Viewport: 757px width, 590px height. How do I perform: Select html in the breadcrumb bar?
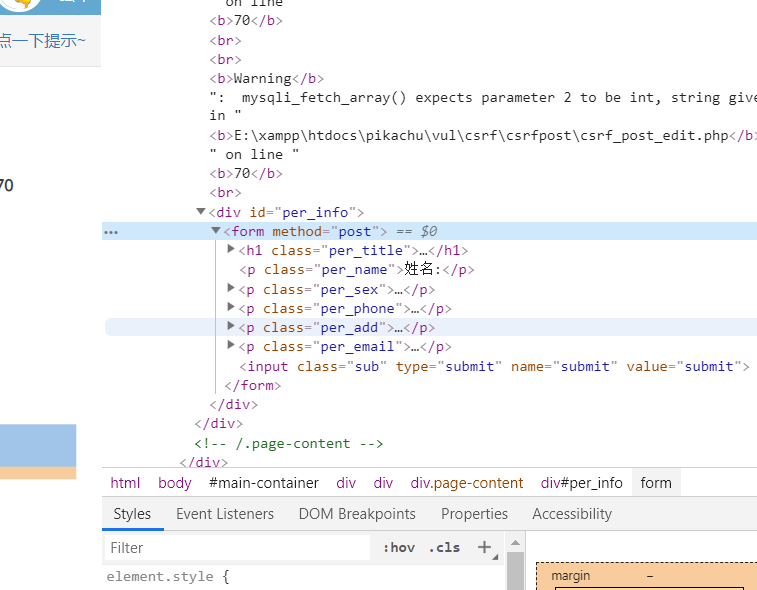coord(125,483)
